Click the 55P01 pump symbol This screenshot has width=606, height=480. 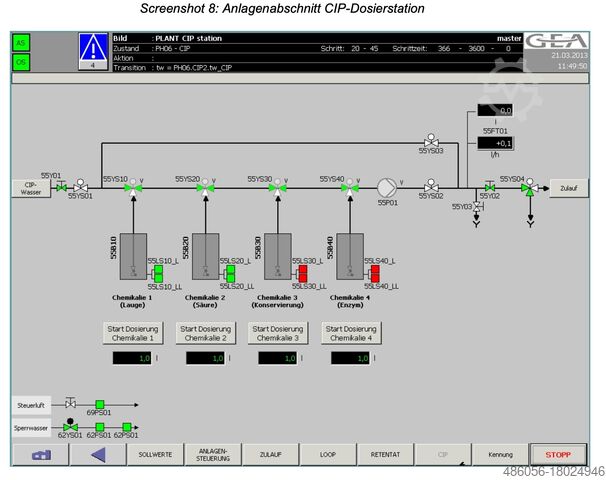pos(387,186)
